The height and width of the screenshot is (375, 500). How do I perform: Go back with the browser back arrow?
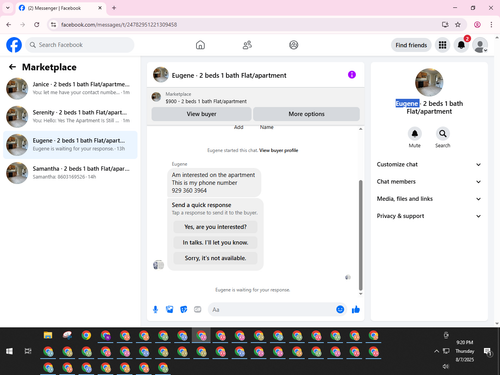9,24
